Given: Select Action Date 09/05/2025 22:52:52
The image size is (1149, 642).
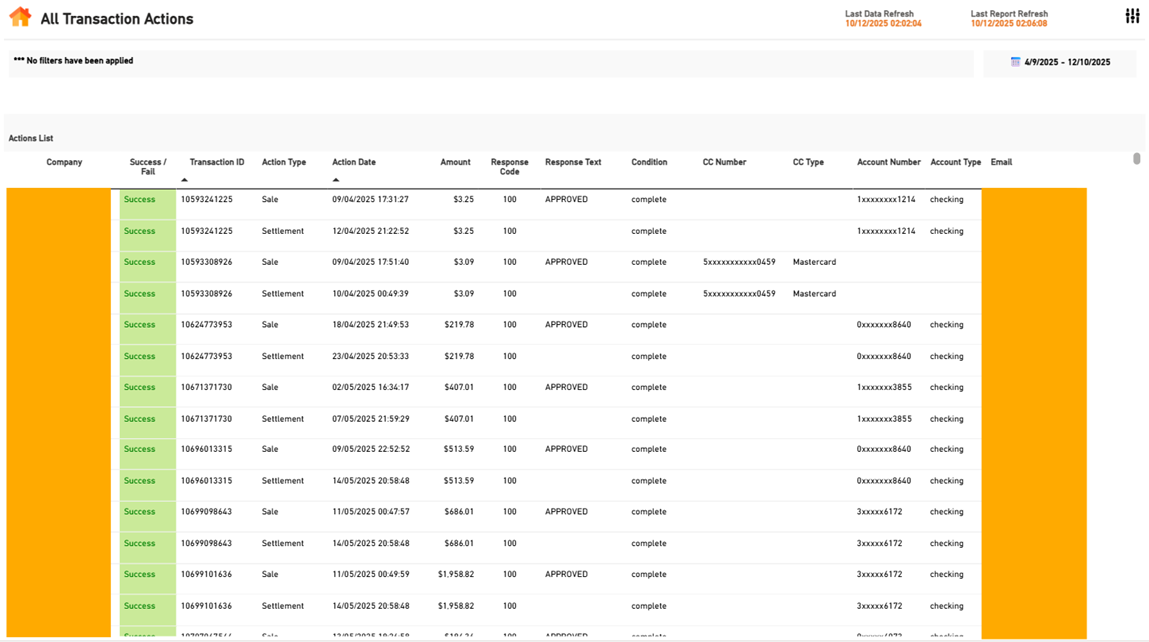Looking at the screenshot, I should click(x=370, y=449).
